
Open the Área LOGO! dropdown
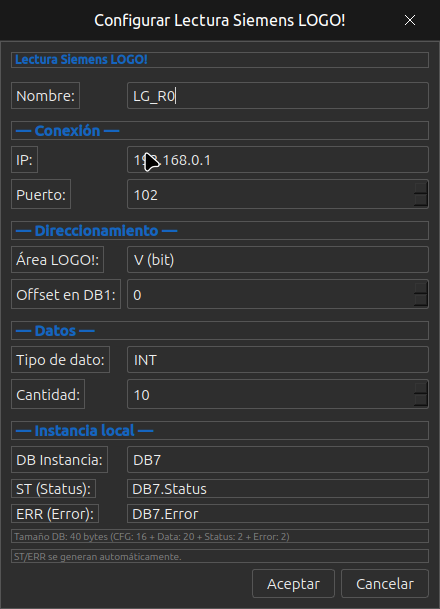coord(278,259)
